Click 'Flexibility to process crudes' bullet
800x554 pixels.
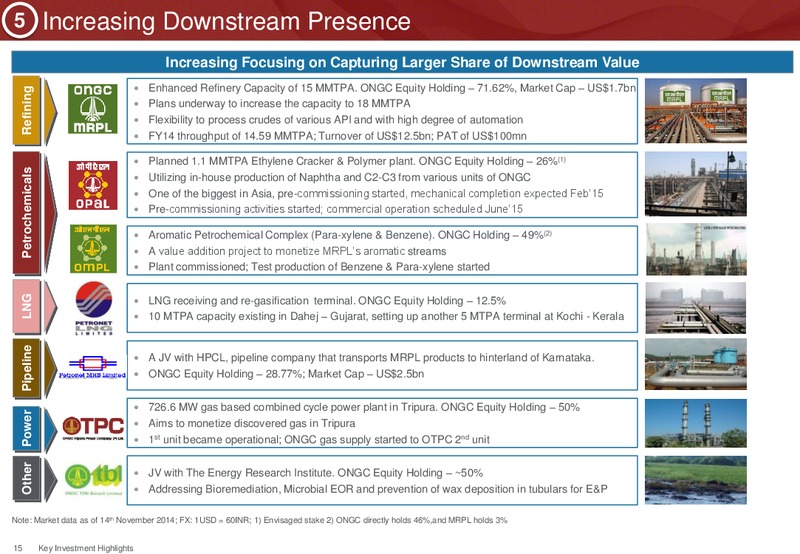[335, 120]
